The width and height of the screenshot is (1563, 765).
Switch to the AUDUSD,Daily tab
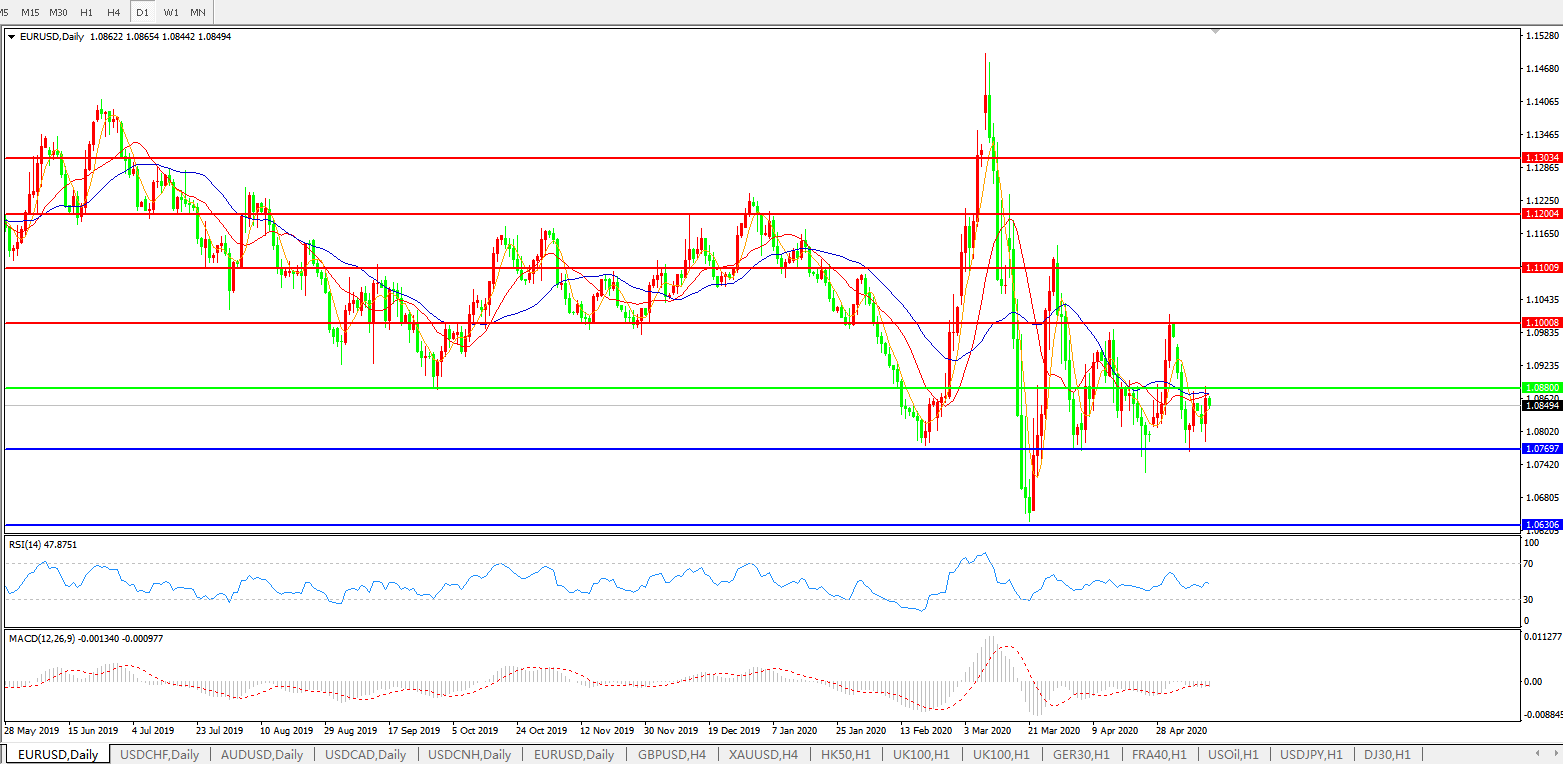coord(262,755)
